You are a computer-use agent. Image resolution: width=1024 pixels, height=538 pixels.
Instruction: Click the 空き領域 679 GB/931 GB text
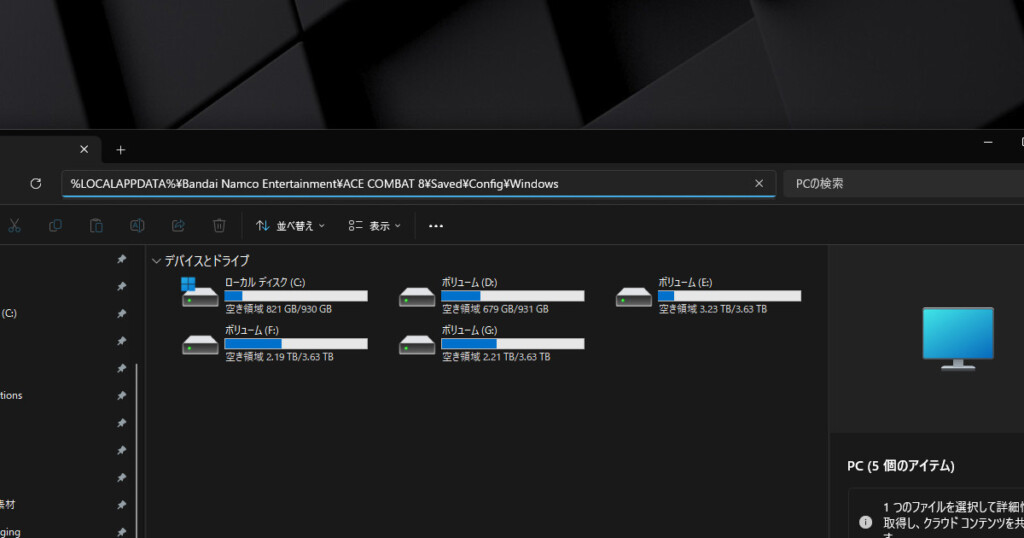point(495,309)
